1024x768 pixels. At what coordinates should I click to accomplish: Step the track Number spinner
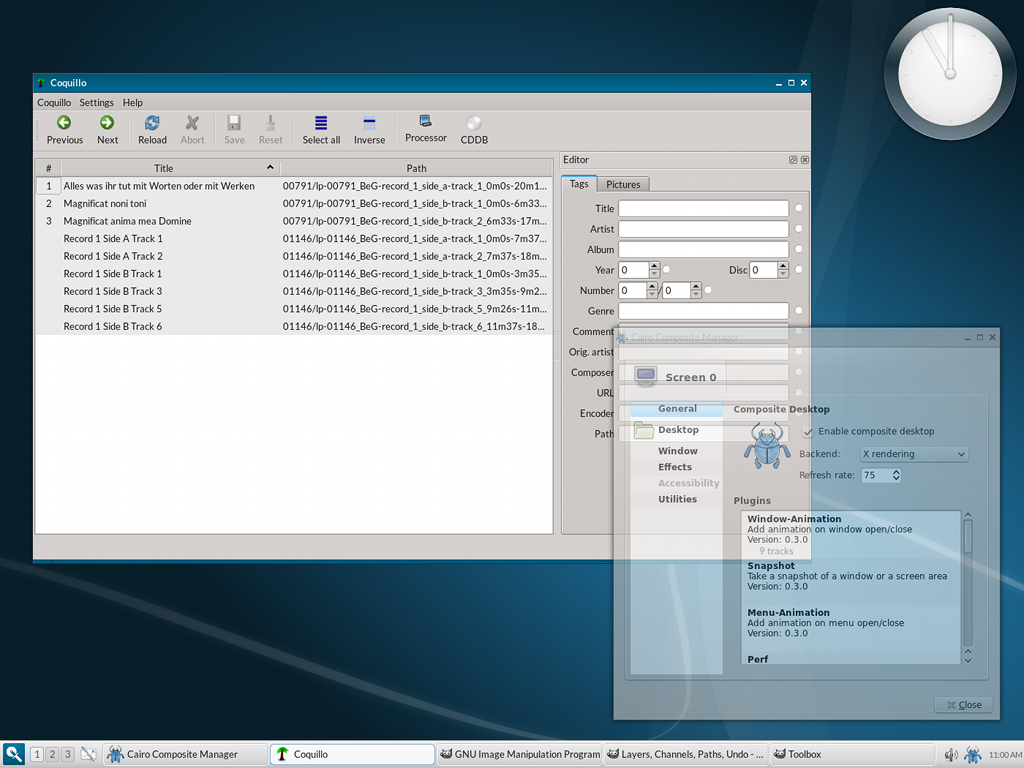(x=652, y=290)
